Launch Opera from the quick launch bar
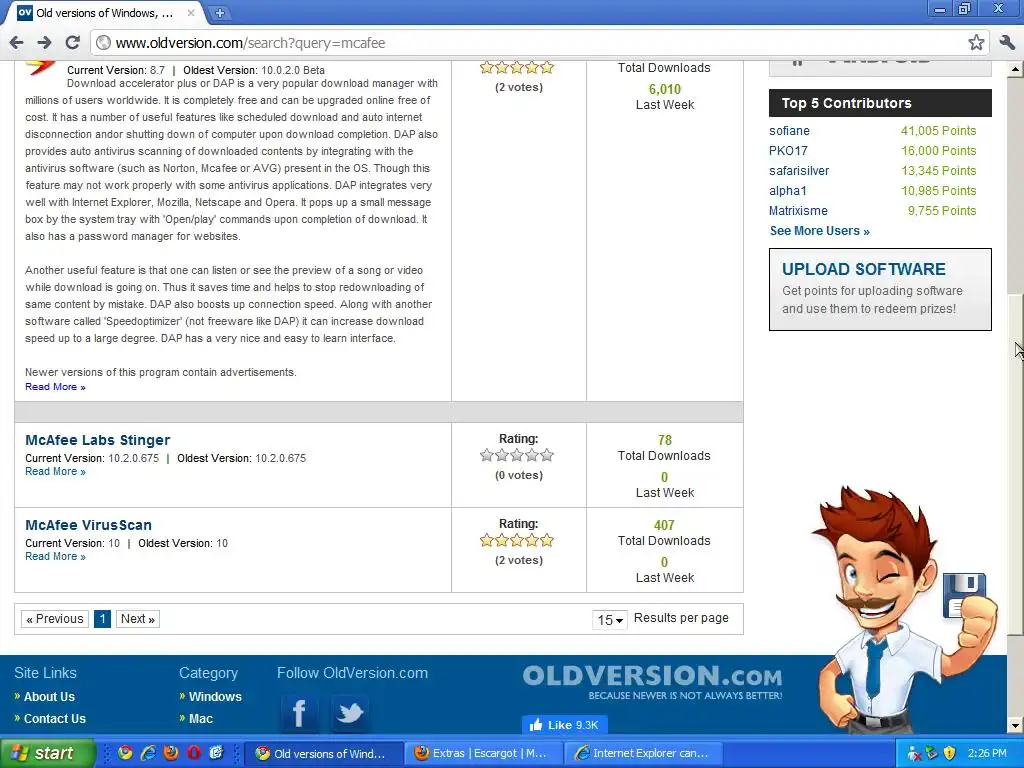This screenshot has width=1024, height=768. pos(194,753)
